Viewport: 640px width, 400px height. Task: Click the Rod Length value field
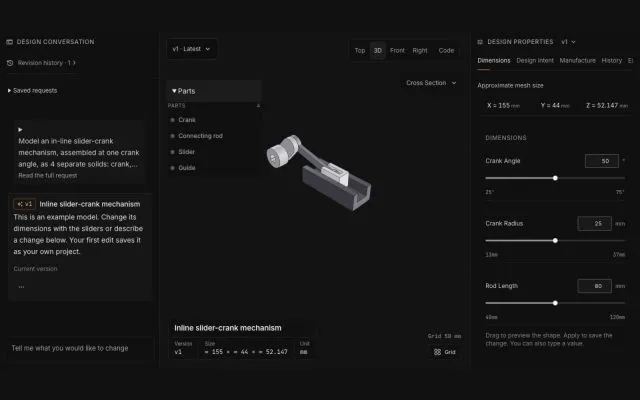595,286
